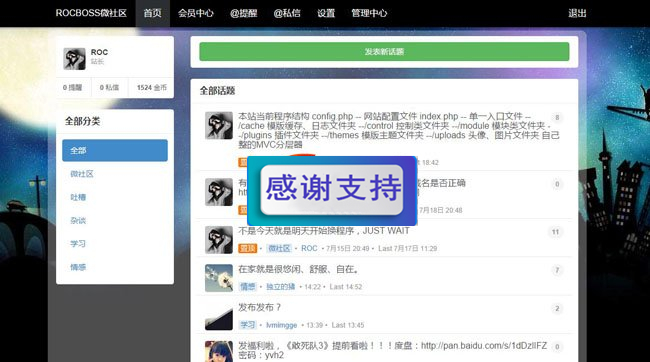The width and height of the screenshot is (650, 362).
Task: Click avatar beside the JUST WAIT topic
Action: [219, 240]
